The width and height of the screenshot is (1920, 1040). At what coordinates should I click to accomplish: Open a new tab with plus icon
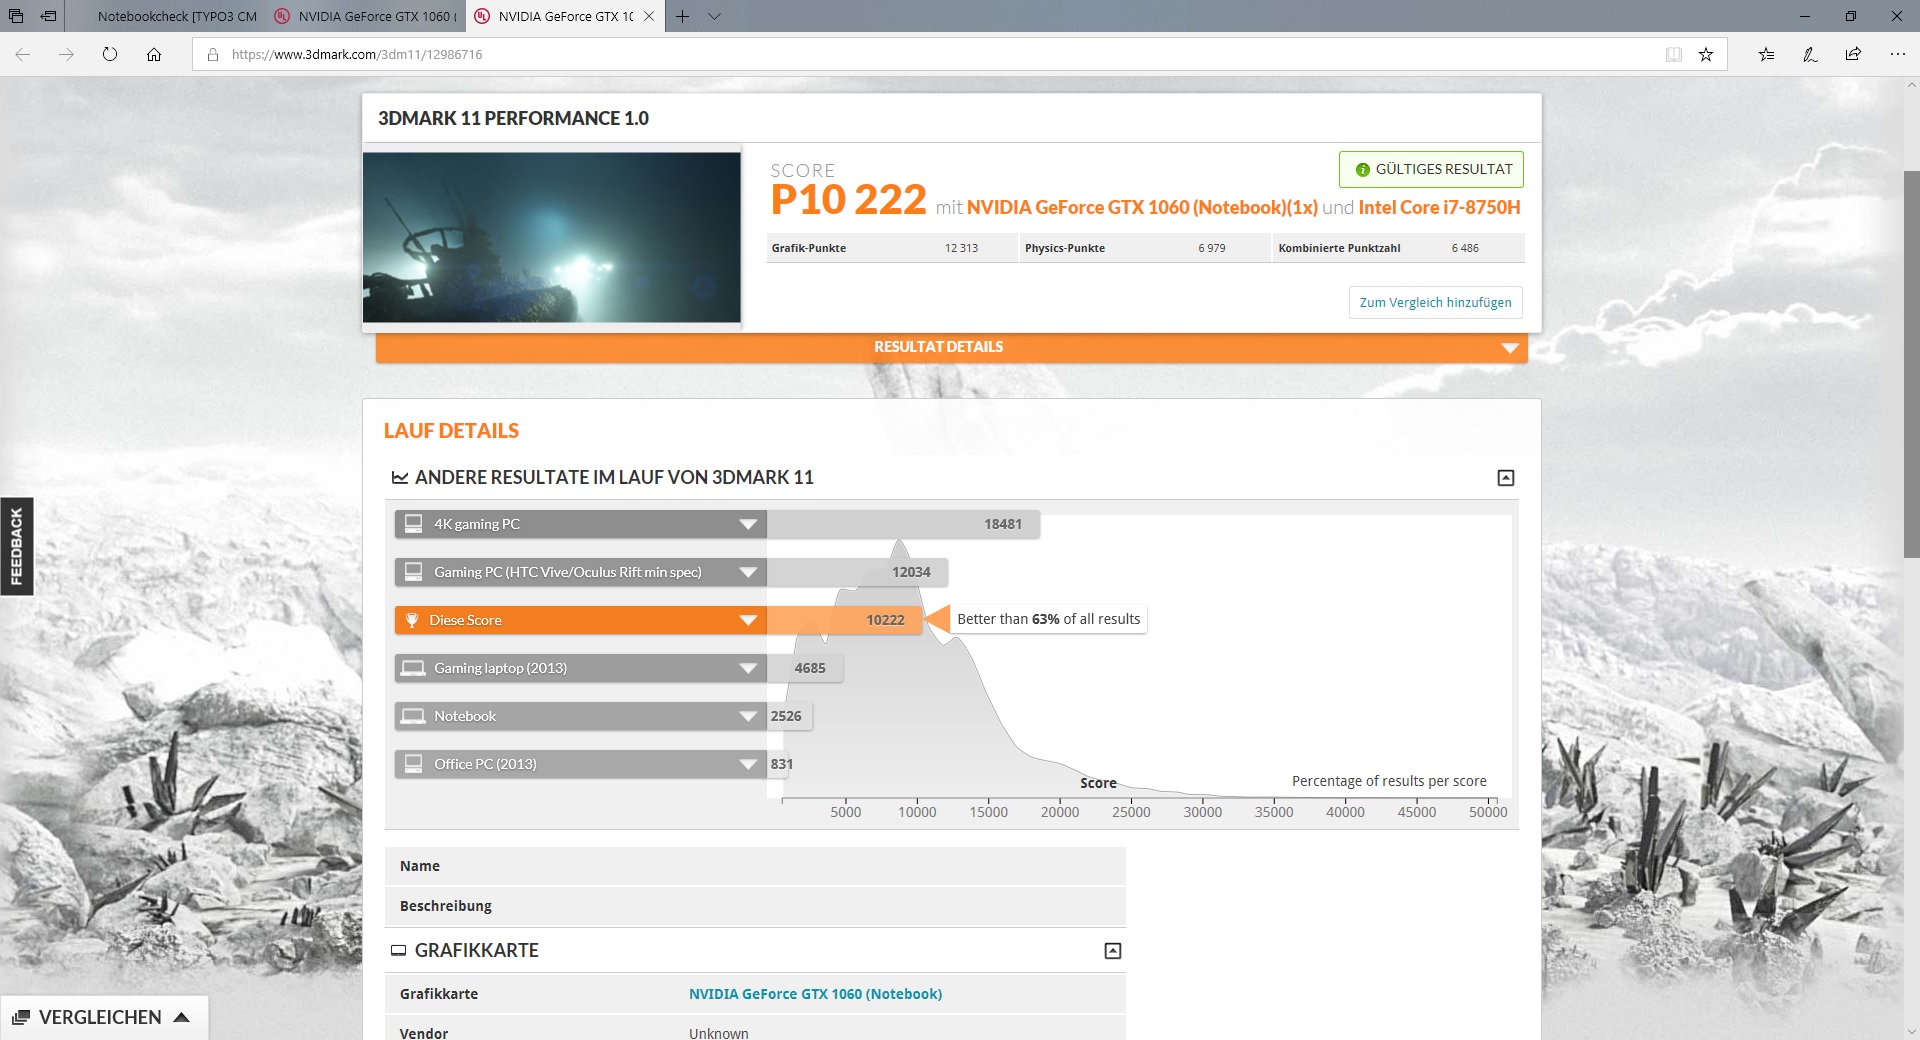click(682, 16)
